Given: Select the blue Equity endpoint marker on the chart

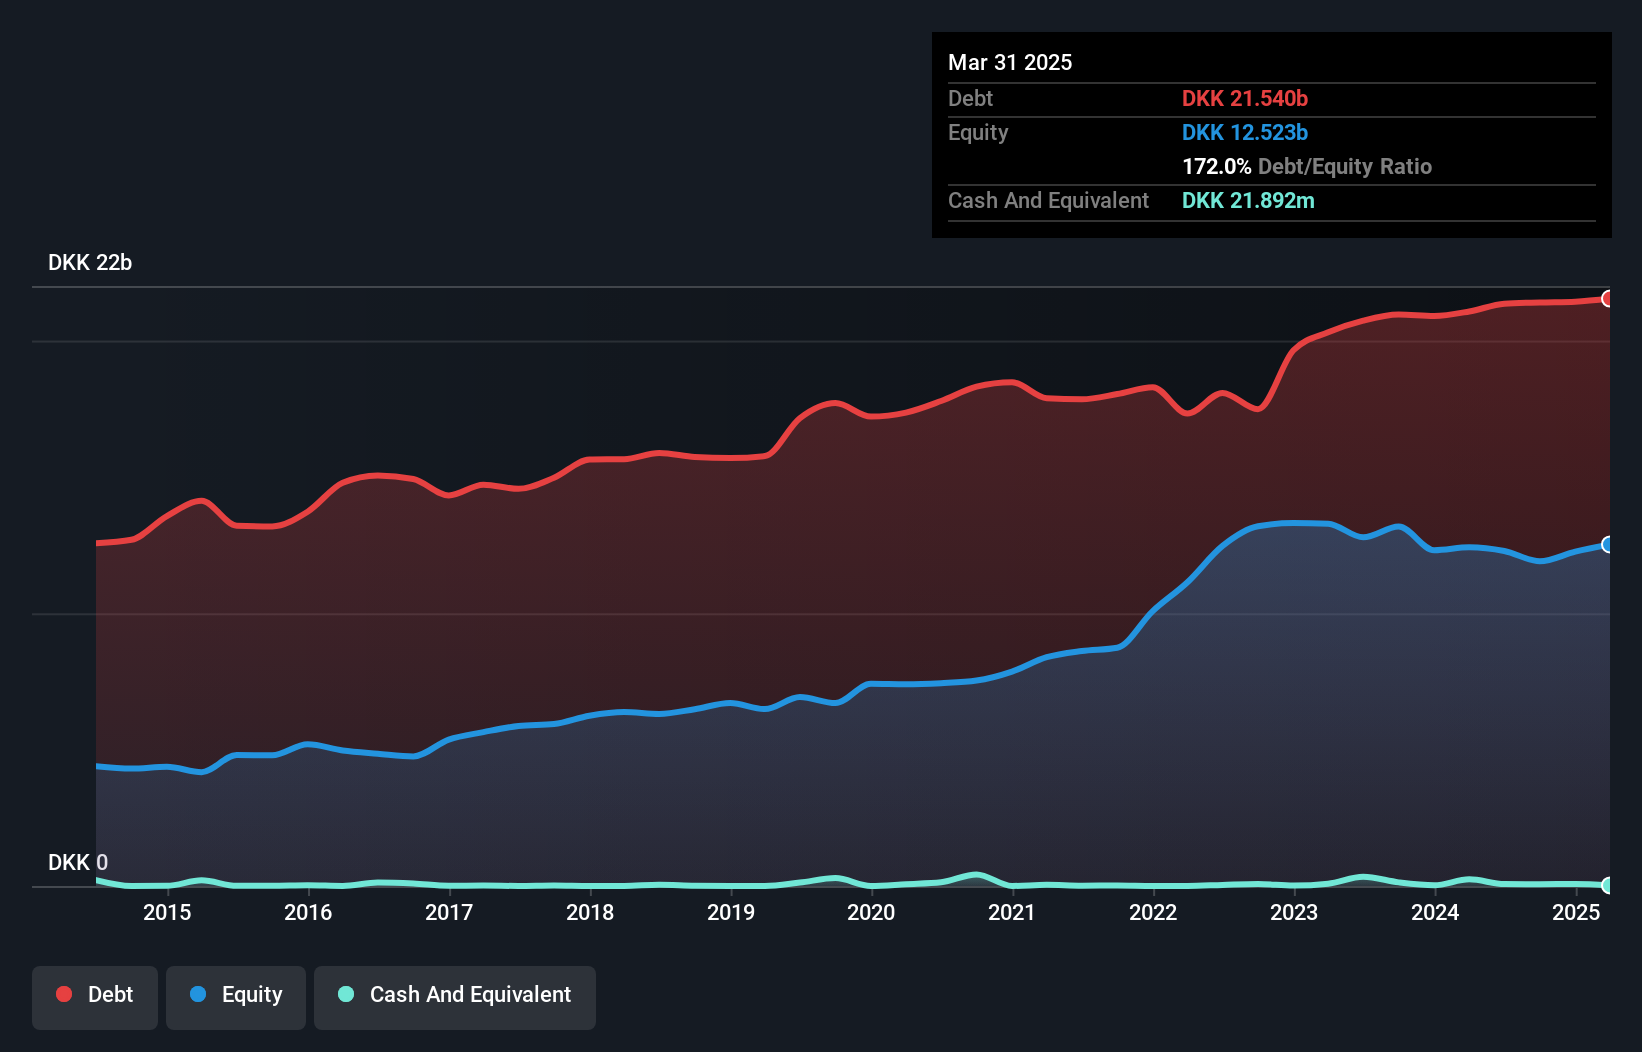Looking at the screenshot, I should [1608, 544].
